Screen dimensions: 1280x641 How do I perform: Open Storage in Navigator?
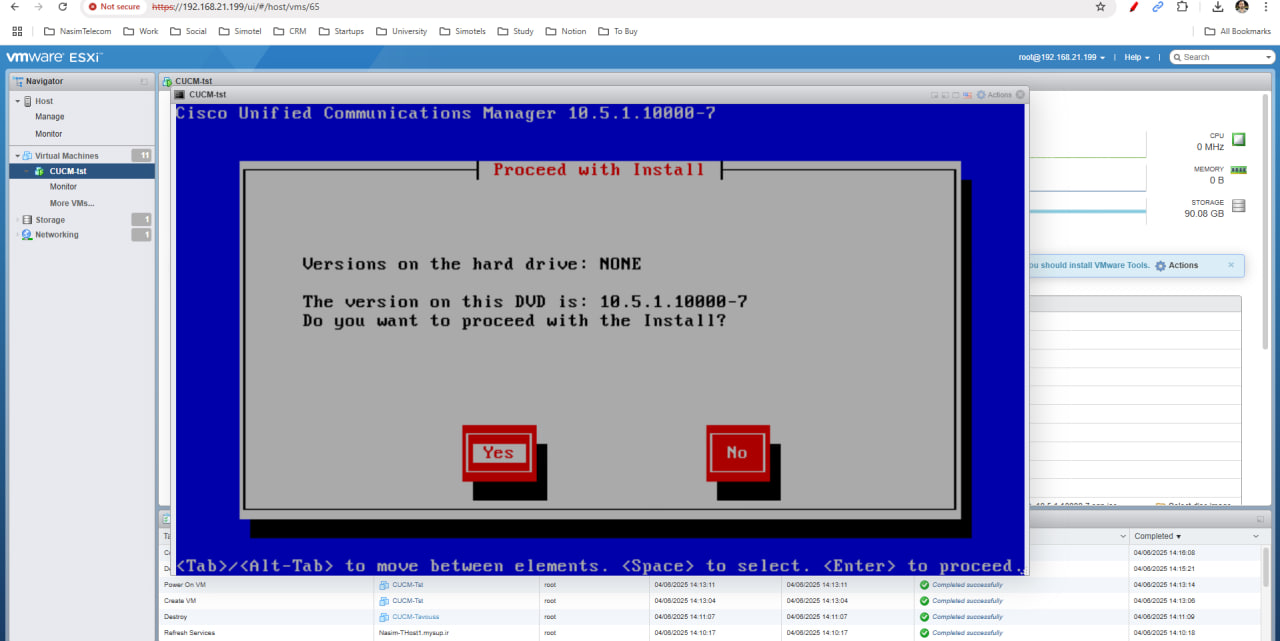50,220
